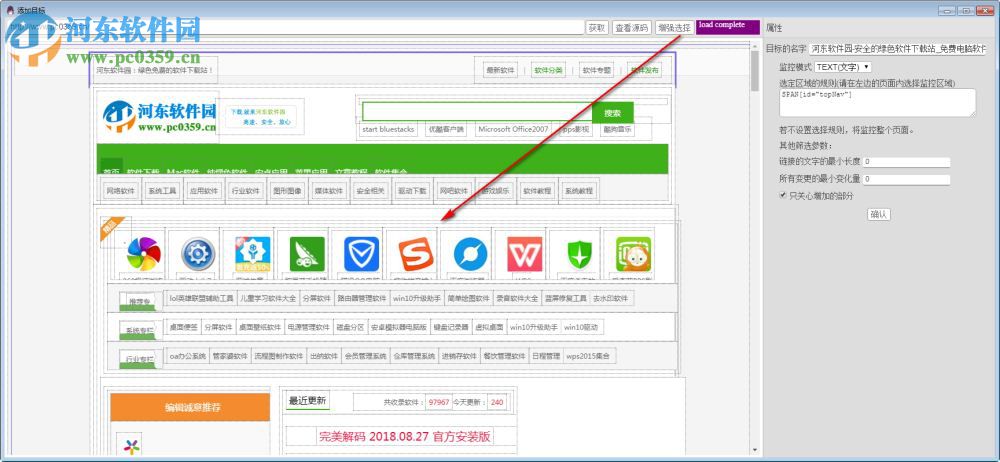Click the selection rule textarea with SPAN
The height and width of the screenshot is (462, 1000).
[877, 102]
